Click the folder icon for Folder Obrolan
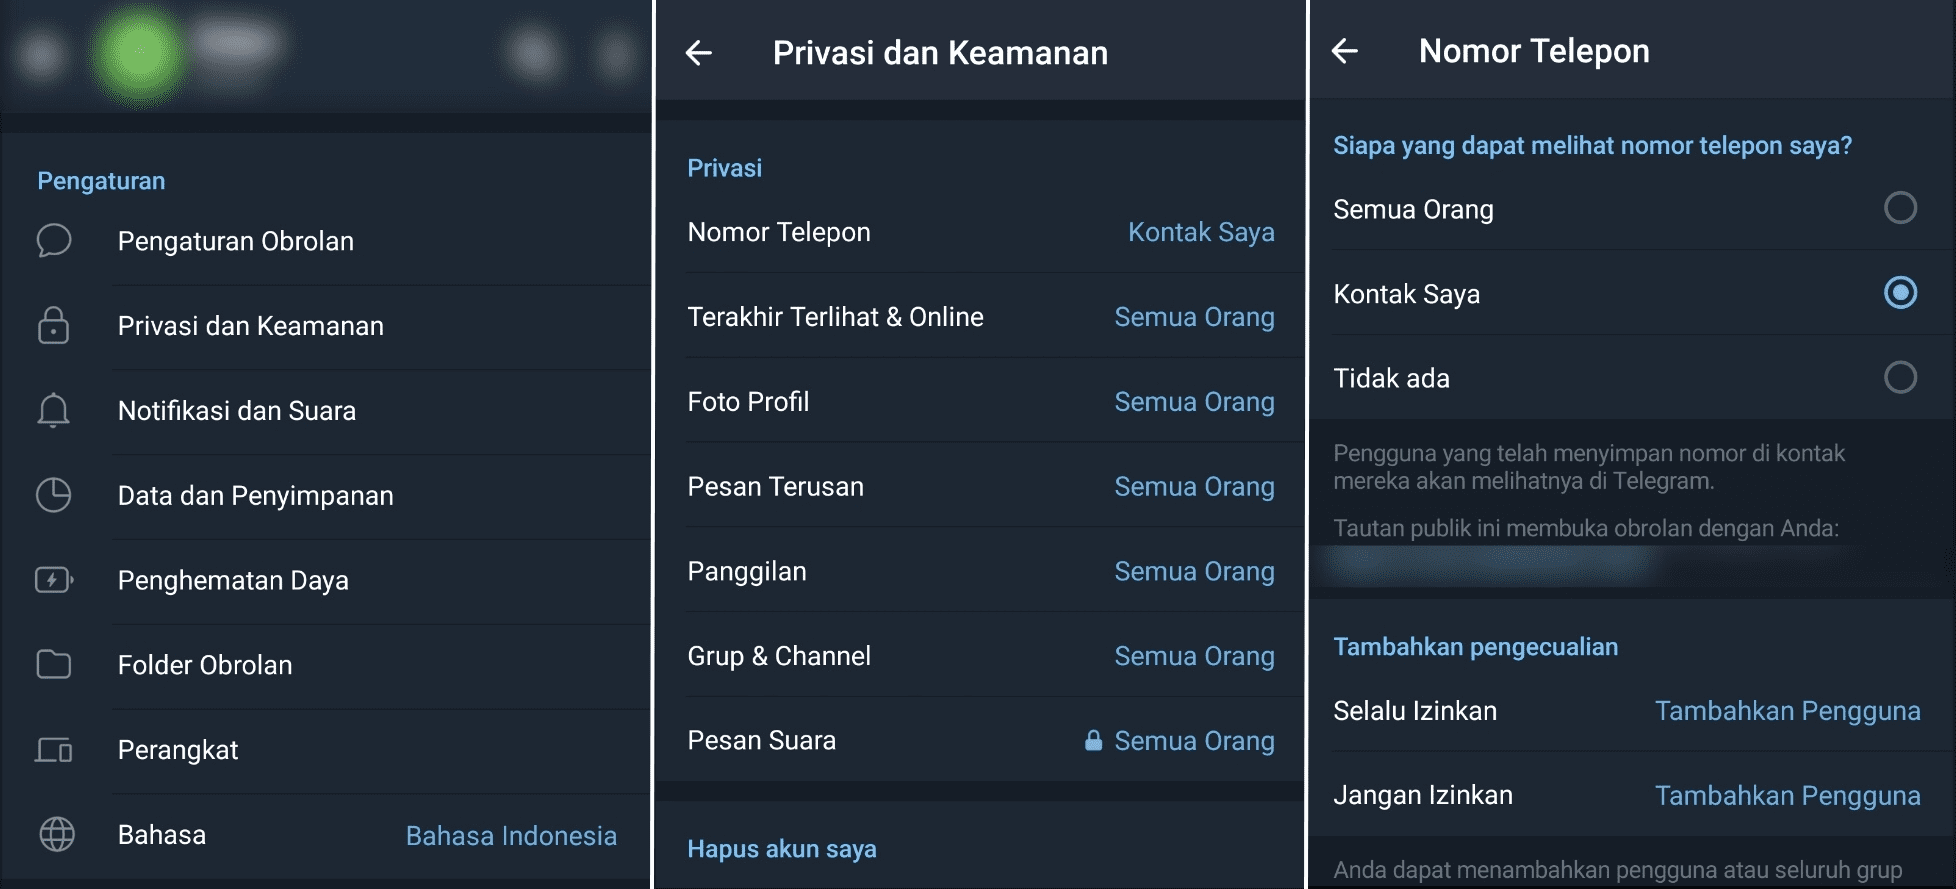The height and width of the screenshot is (889, 1956). (54, 665)
